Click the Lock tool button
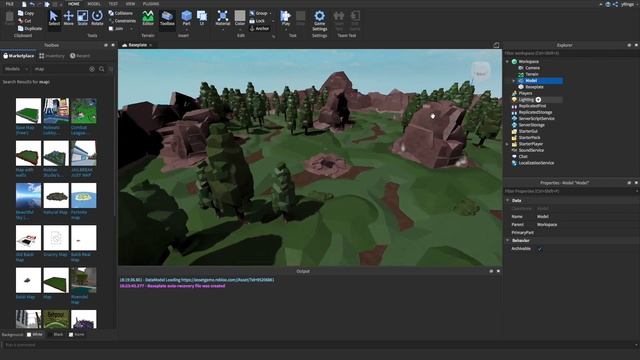This screenshot has width=640, height=360. 257,21
